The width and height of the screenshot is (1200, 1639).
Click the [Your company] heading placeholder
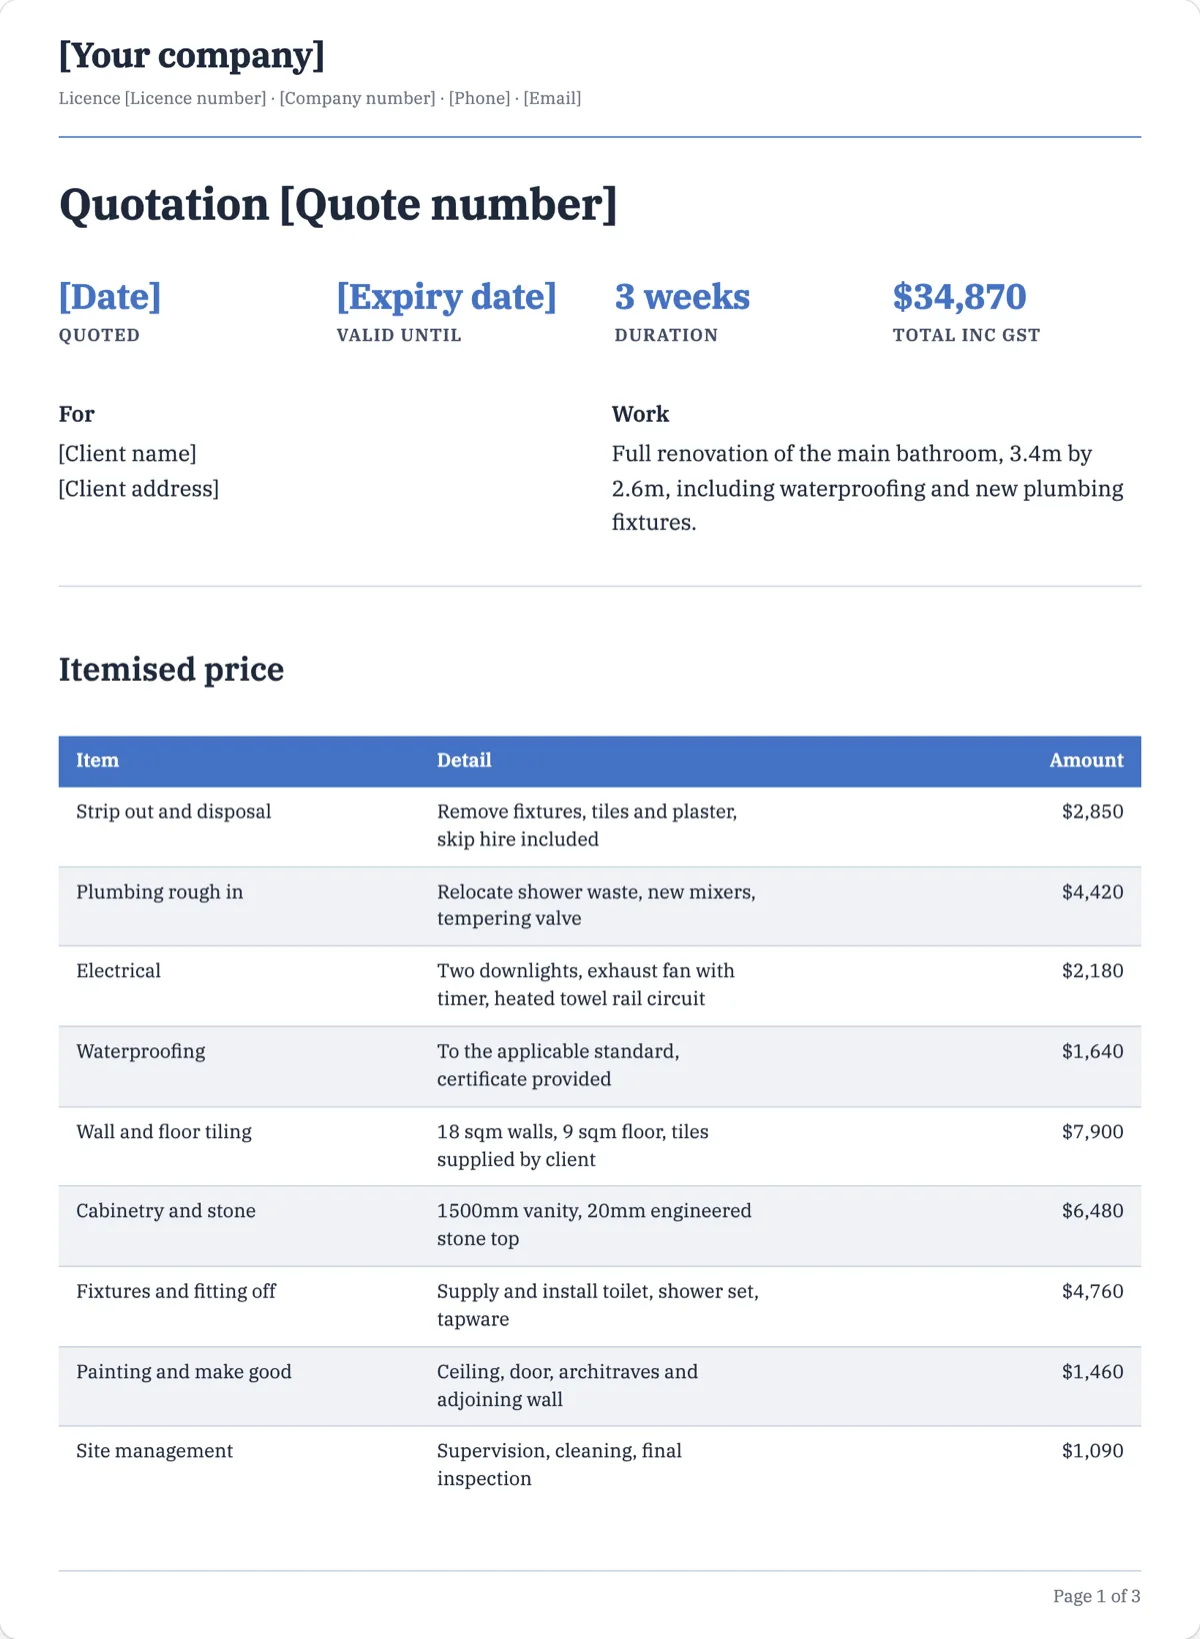pyautogui.click(x=192, y=55)
